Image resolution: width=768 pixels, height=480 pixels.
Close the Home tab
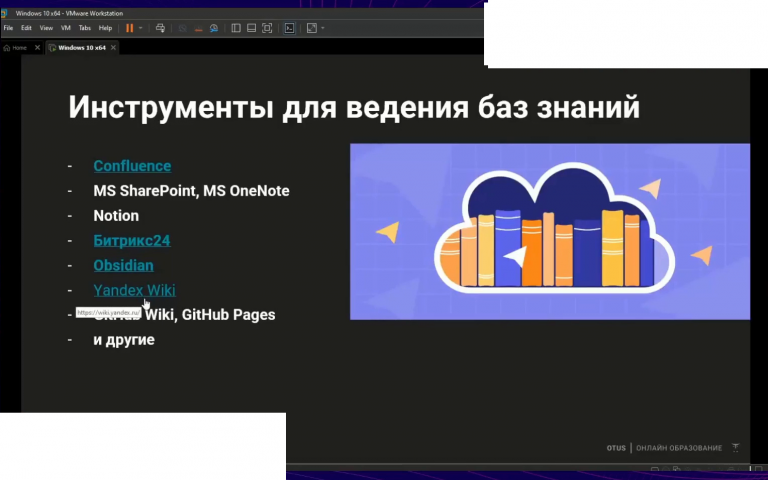(37, 48)
